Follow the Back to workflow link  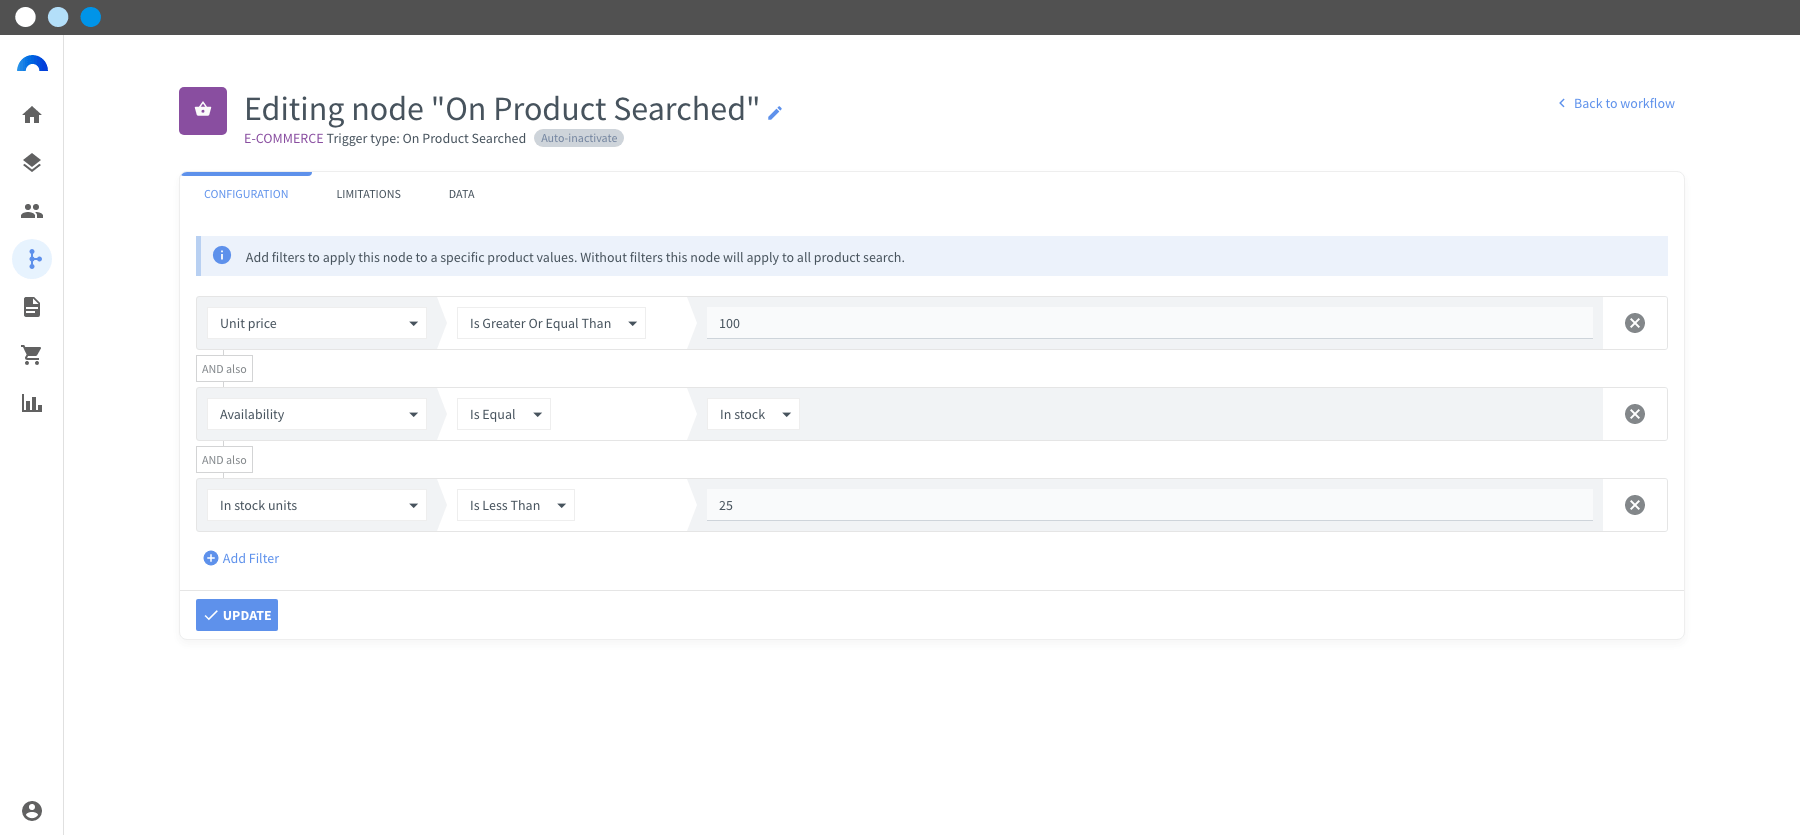tap(1616, 103)
